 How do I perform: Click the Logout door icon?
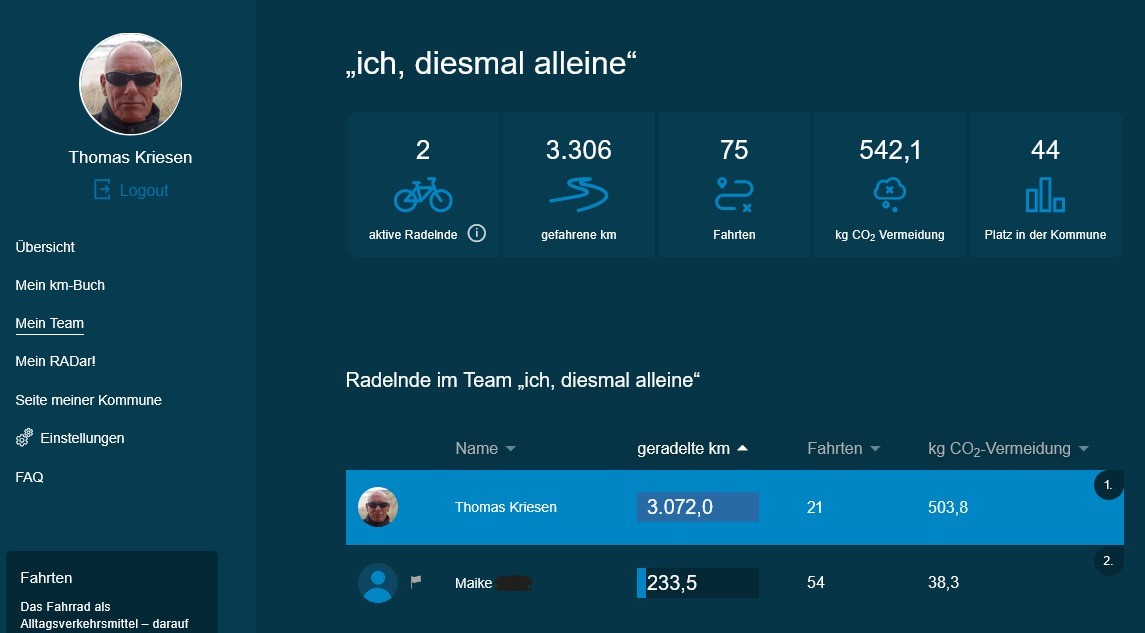[x=102, y=190]
